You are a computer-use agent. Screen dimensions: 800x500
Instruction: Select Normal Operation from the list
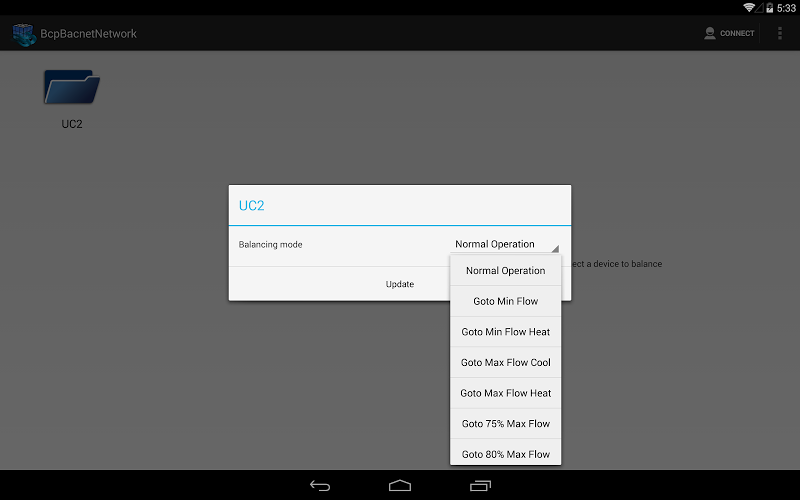[506, 271]
